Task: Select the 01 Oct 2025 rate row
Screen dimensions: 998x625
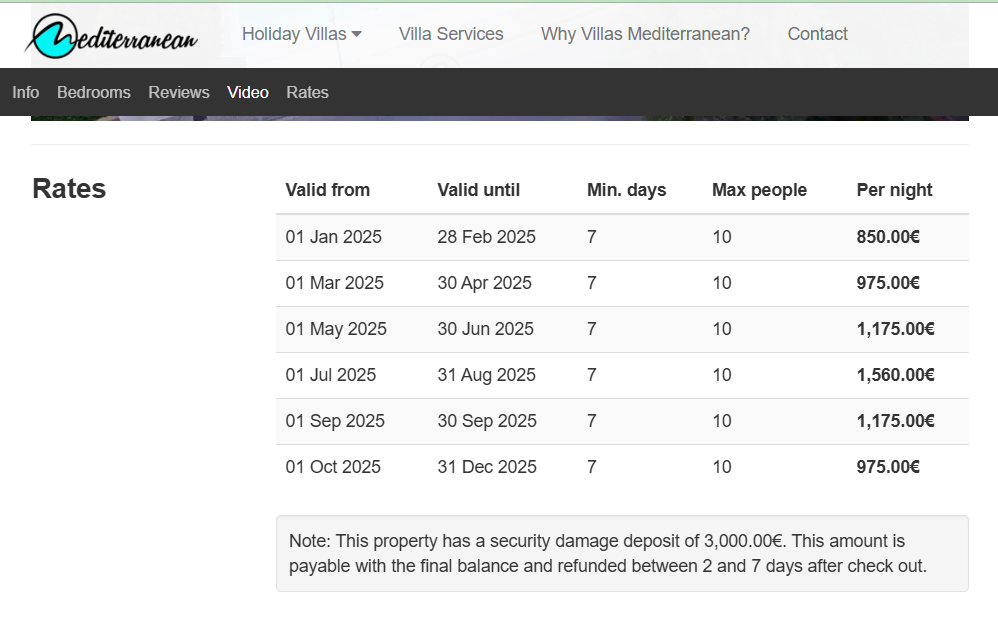Action: [x=622, y=467]
